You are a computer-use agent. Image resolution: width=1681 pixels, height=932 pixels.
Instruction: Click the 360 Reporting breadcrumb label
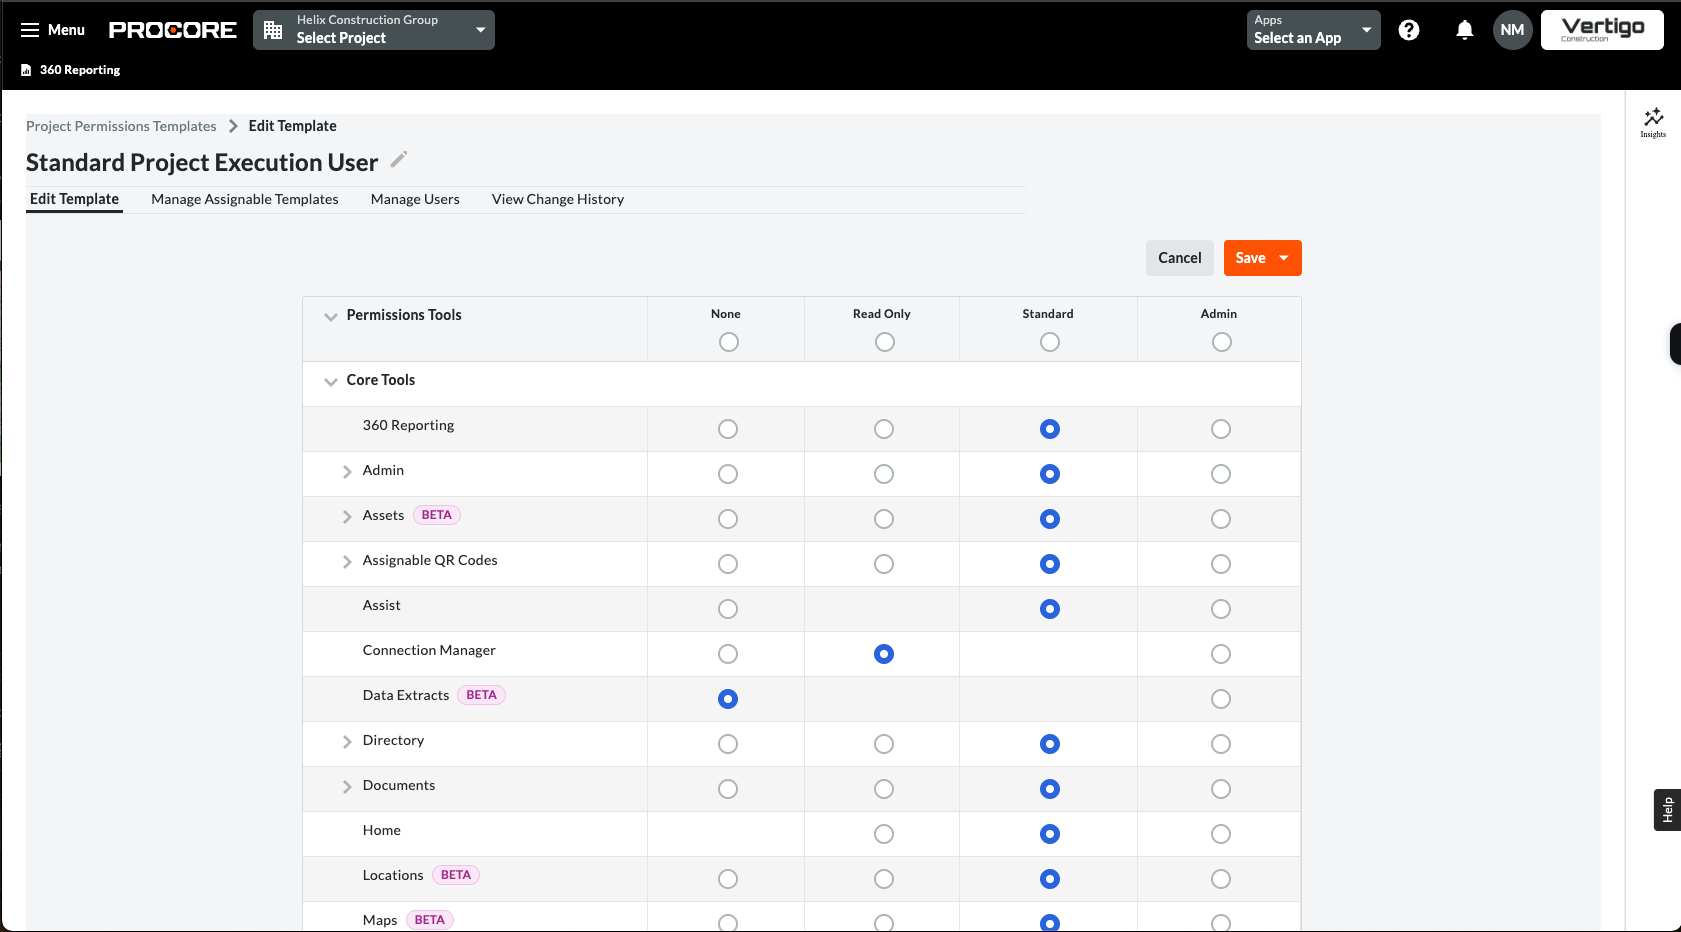click(80, 70)
